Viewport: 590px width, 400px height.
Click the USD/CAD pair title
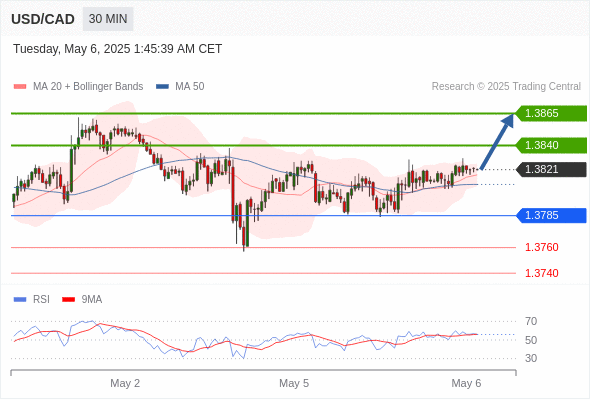[x=43, y=19]
